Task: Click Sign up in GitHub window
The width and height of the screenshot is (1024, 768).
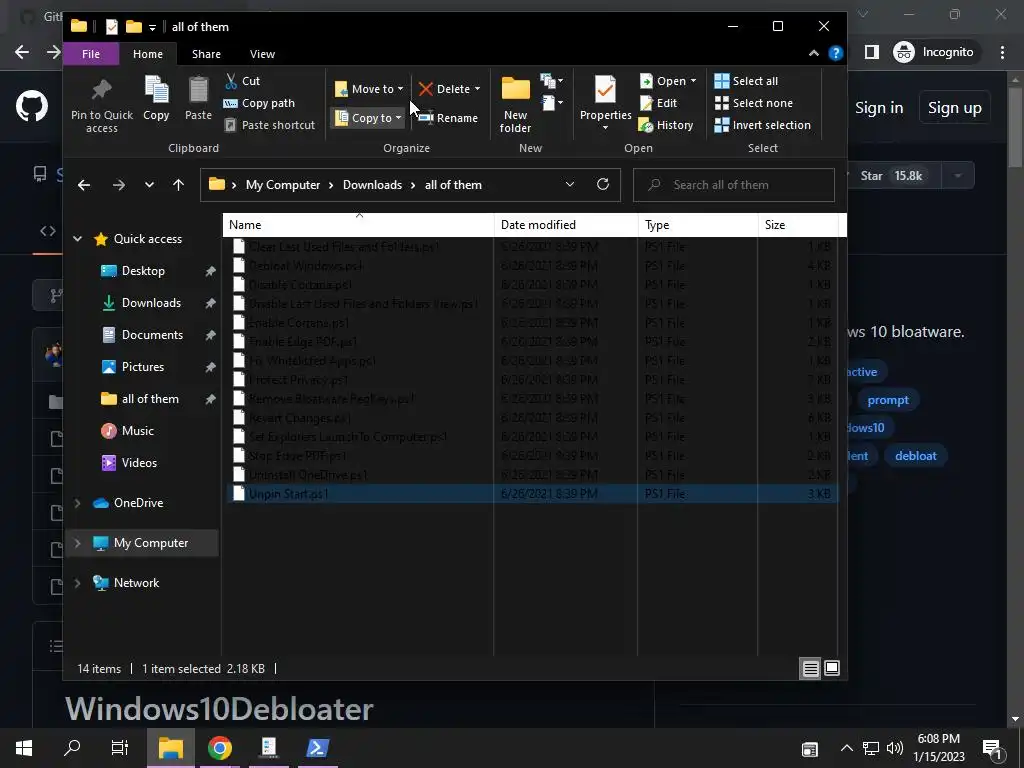Action: click(954, 108)
